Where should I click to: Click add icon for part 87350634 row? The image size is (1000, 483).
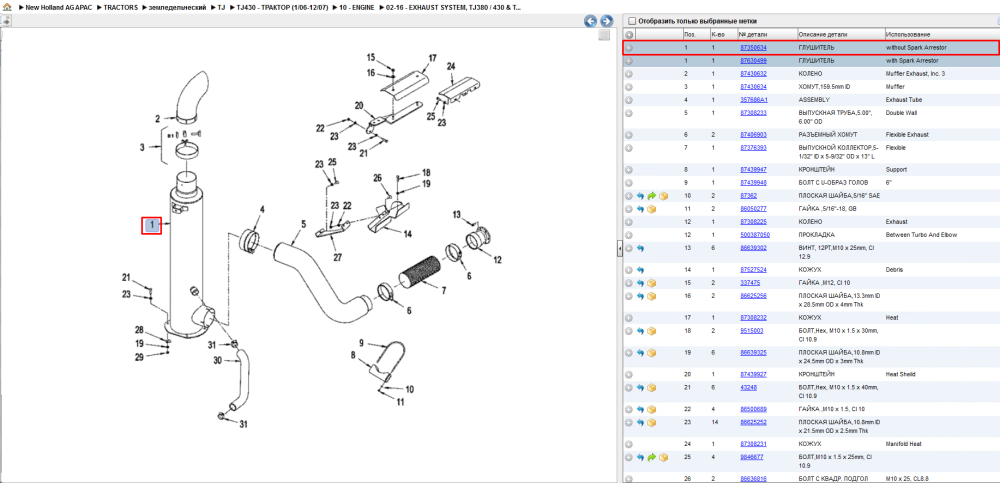(x=629, y=48)
